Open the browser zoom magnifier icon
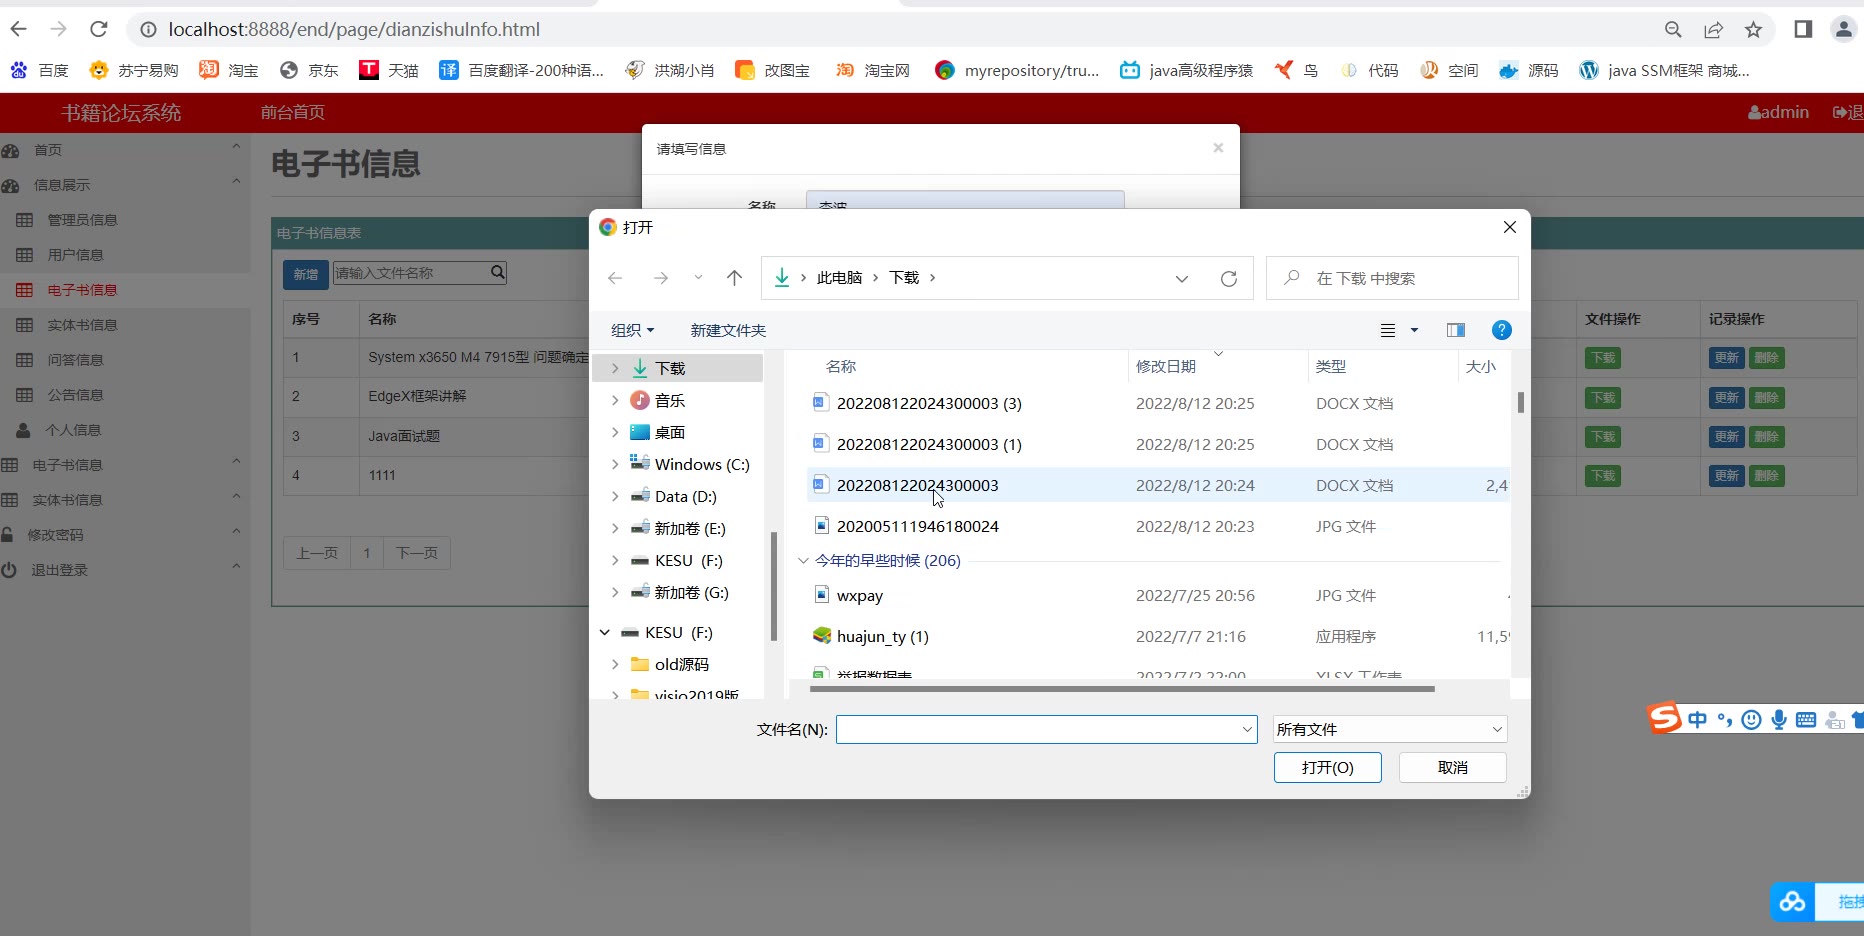Viewport: 1864px width, 936px height. [1673, 30]
